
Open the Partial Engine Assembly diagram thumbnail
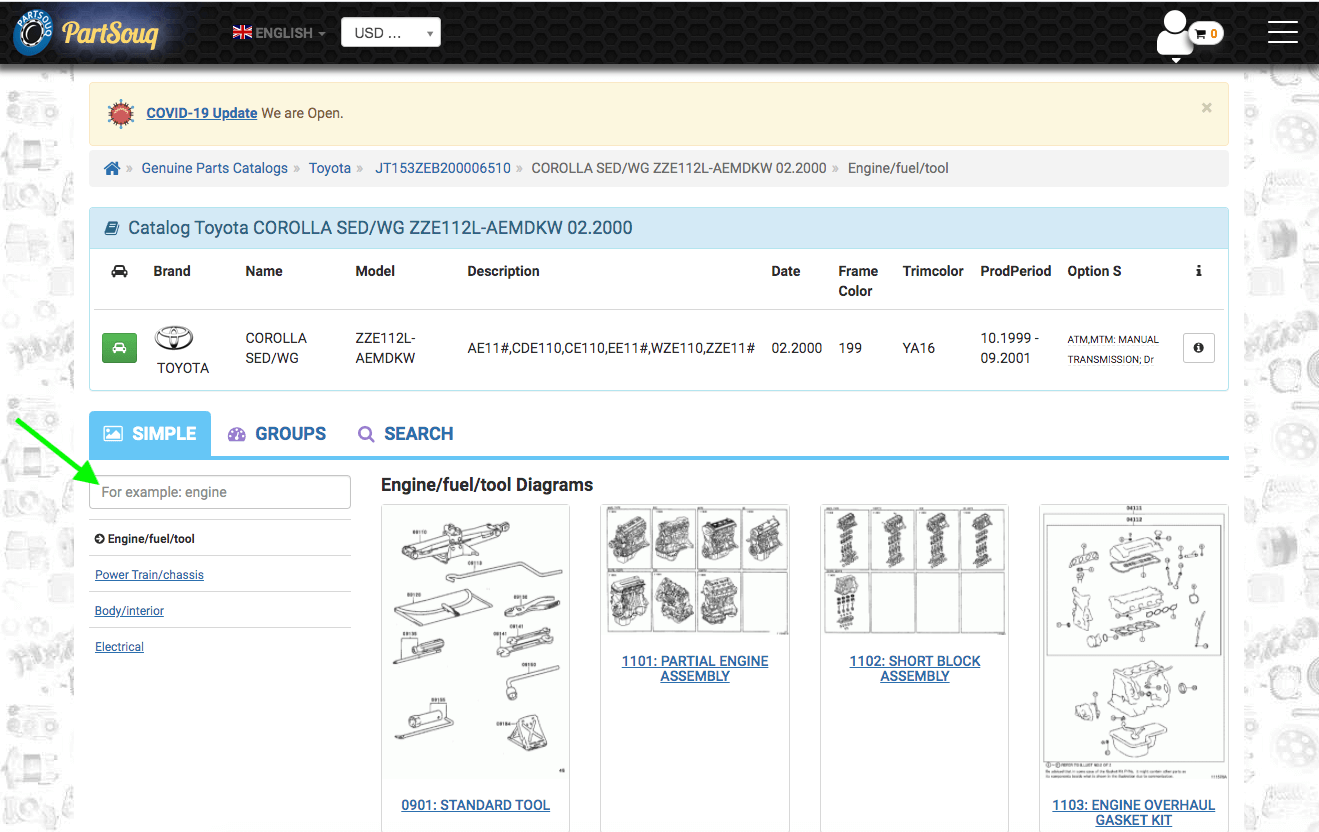(695, 571)
